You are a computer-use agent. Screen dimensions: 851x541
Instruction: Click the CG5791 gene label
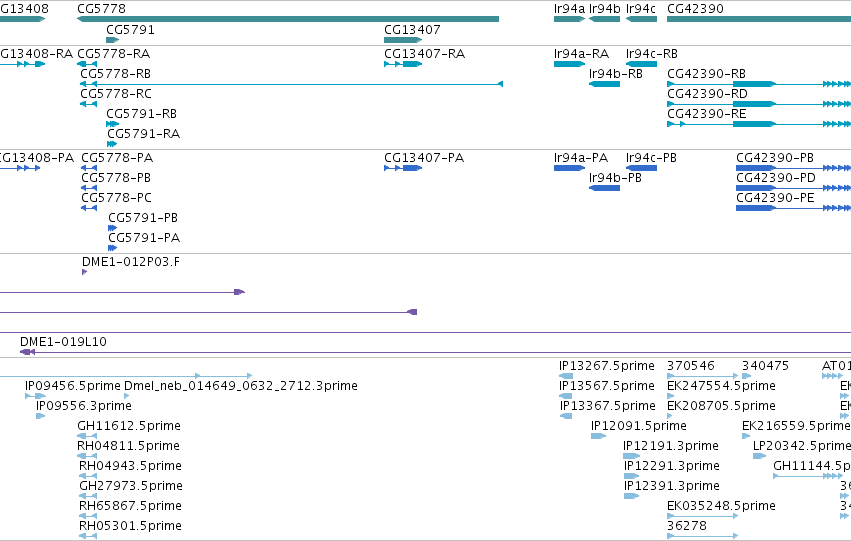[130, 30]
